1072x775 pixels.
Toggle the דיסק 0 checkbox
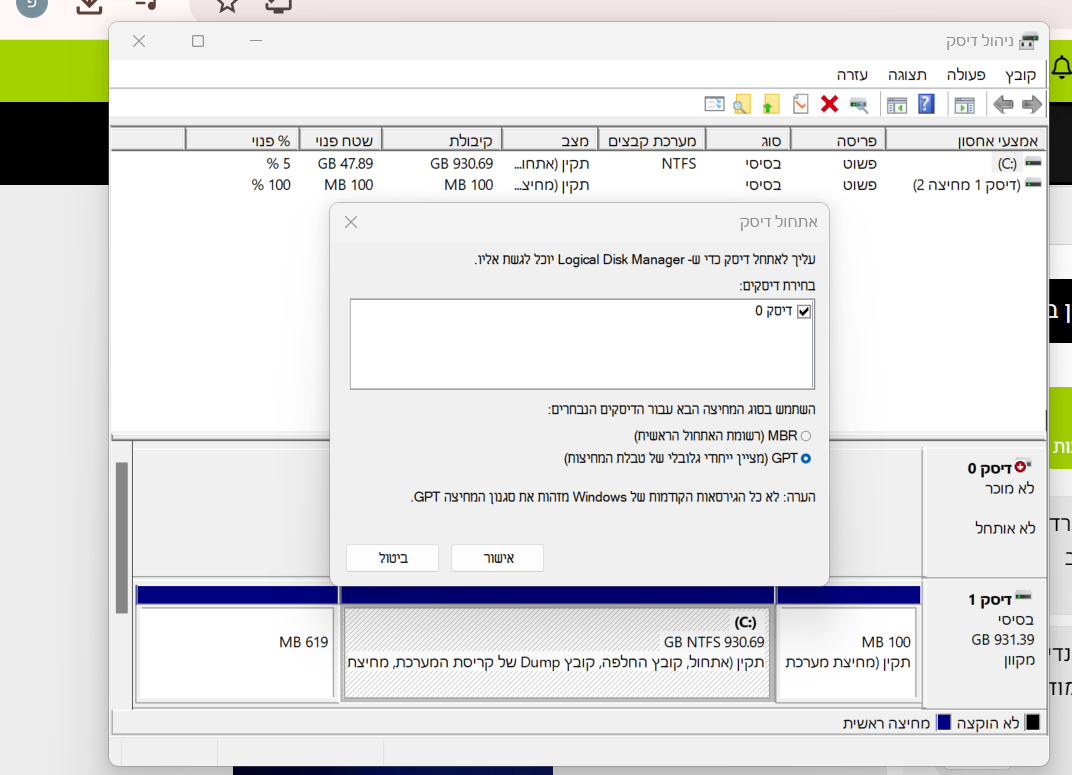(804, 312)
